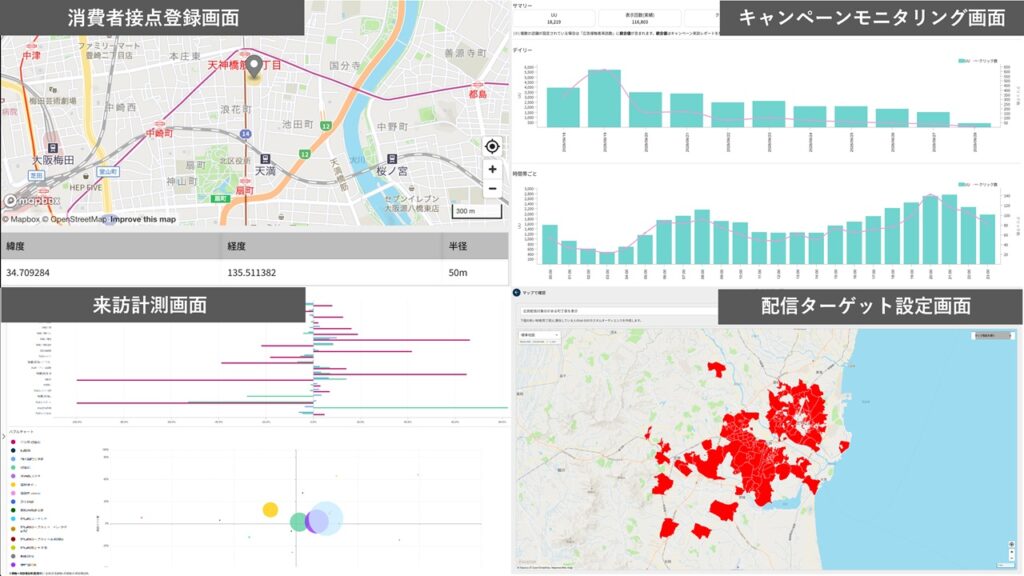This screenshot has width=1024, height=576.
Task: Click the 都島 subway station label
Action: 477,94
